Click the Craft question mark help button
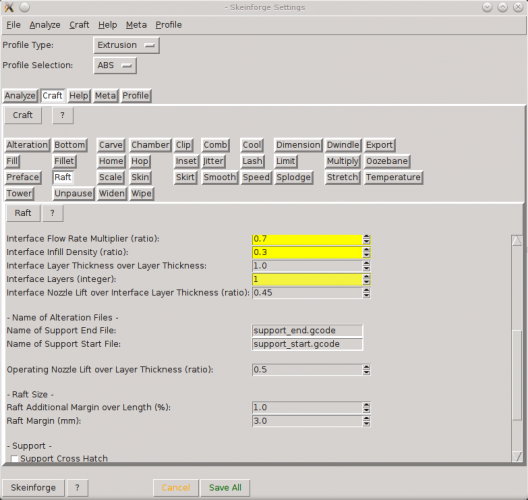This screenshot has width=528, height=500. 63,115
